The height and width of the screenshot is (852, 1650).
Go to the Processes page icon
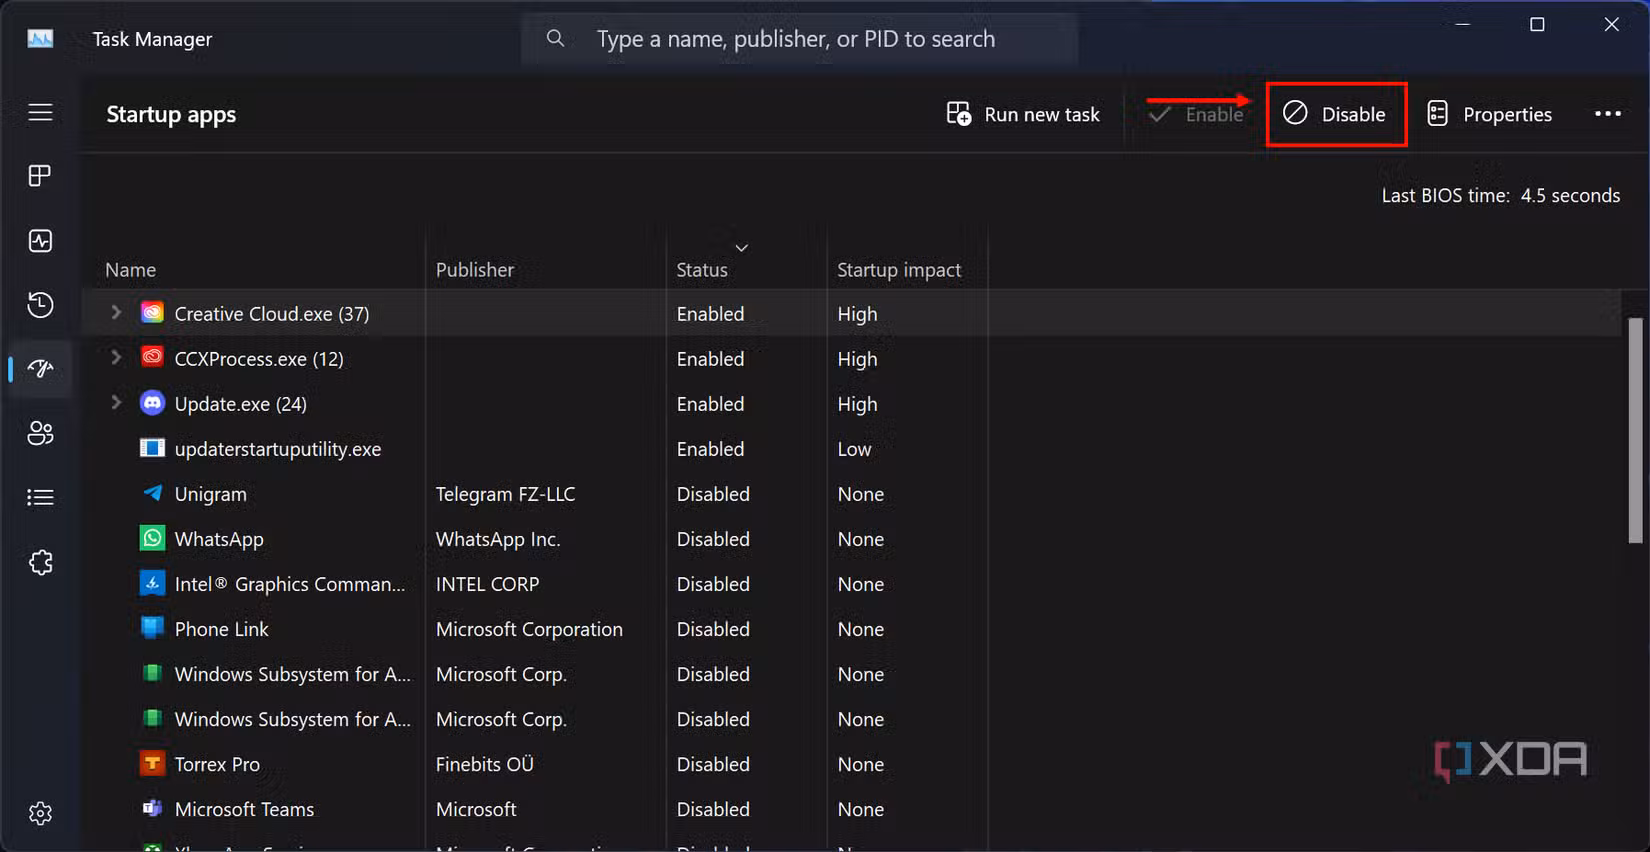[40, 176]
